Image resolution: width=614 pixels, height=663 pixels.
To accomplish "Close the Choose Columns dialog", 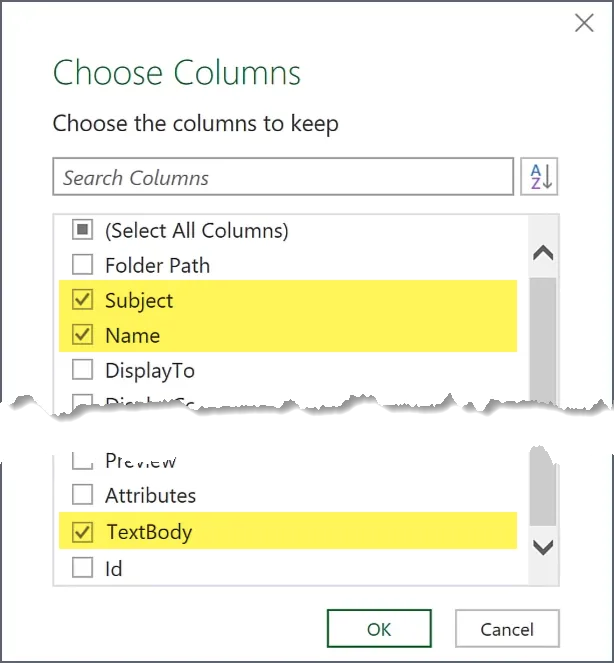I will point(584,23).
